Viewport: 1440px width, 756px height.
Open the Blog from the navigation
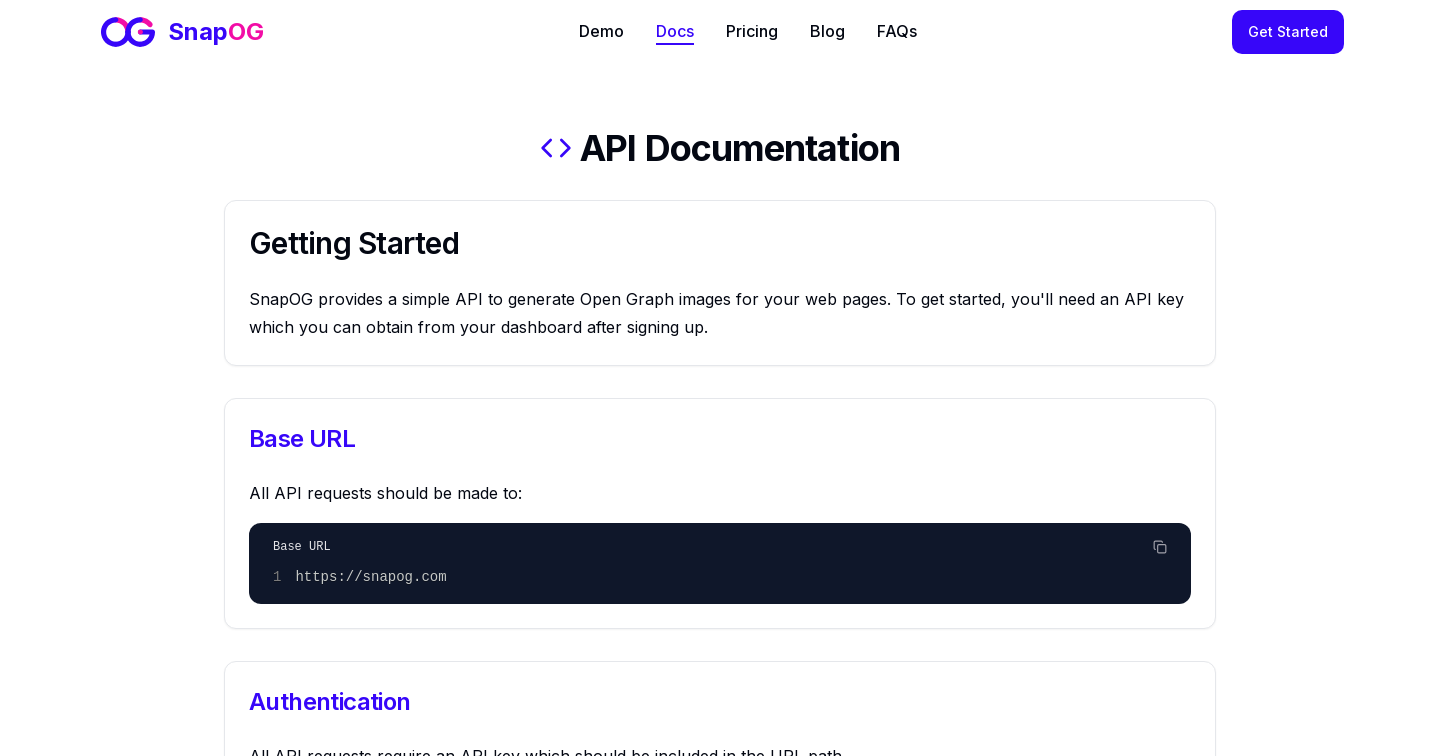[x=827, y=31]
